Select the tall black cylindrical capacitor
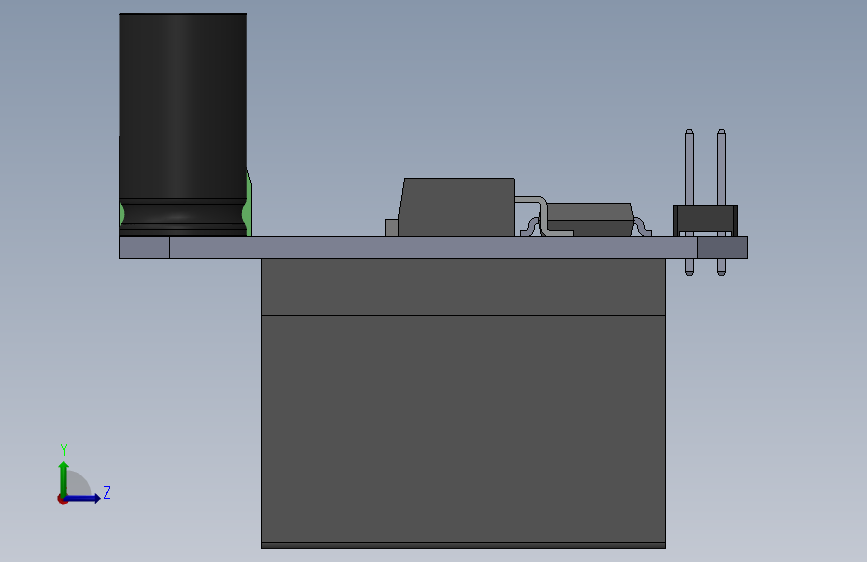The image size is (867, 562). [x=183, y=124]
